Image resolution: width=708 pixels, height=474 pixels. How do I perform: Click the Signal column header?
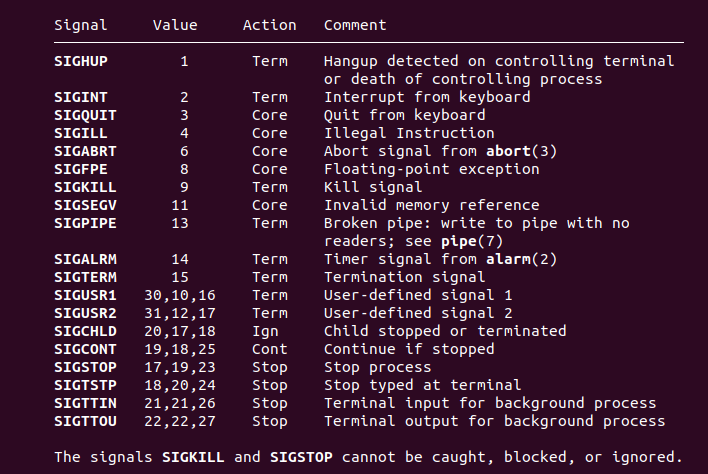81,25
